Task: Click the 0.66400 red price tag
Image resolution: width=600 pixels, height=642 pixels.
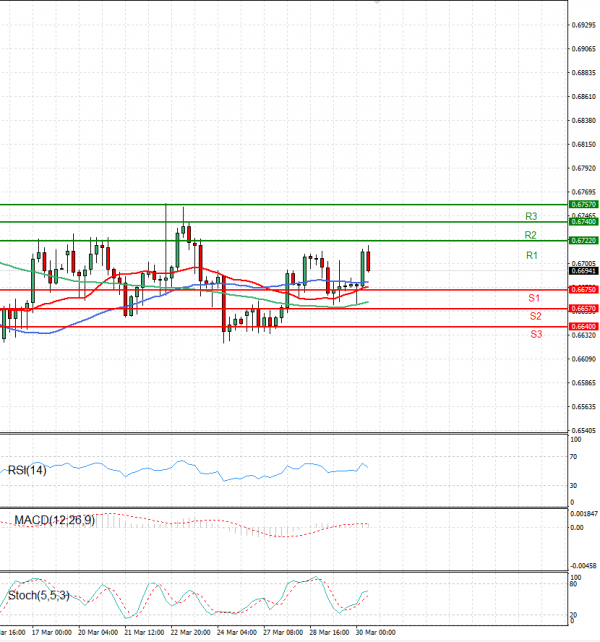Action: [x=584, y=327]
